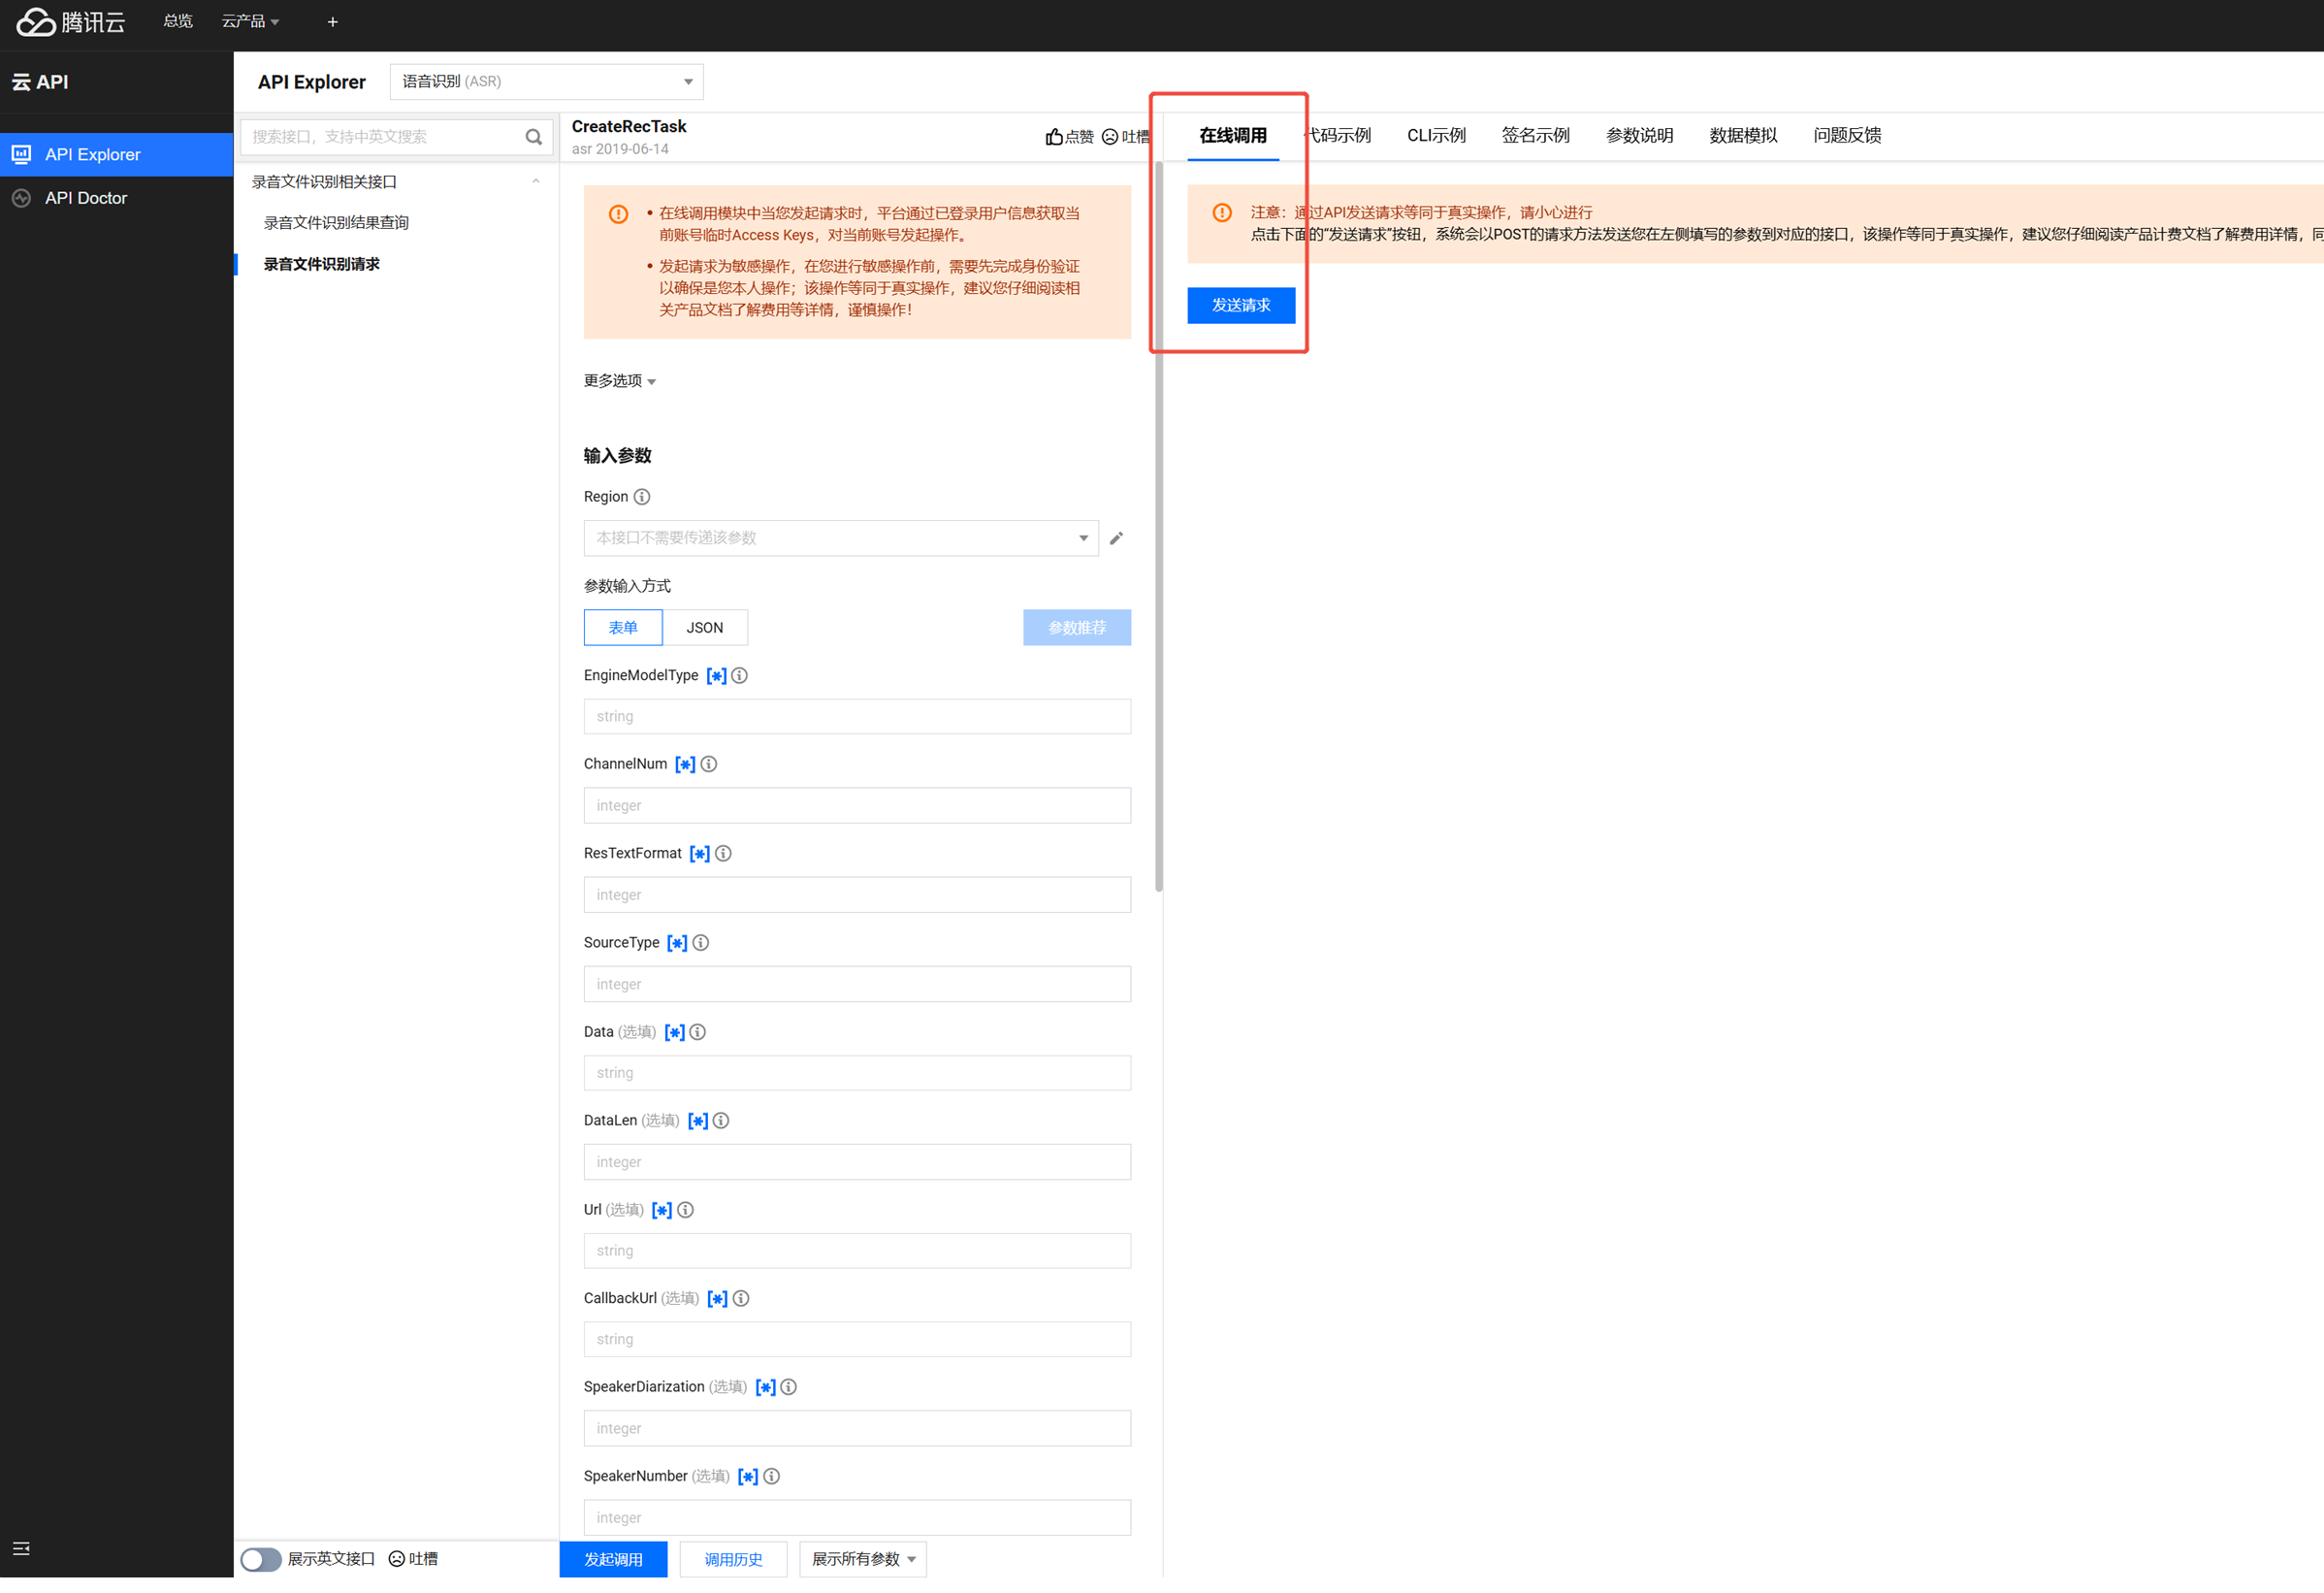Select the 表单 input mode

click(x=622, y=627)
